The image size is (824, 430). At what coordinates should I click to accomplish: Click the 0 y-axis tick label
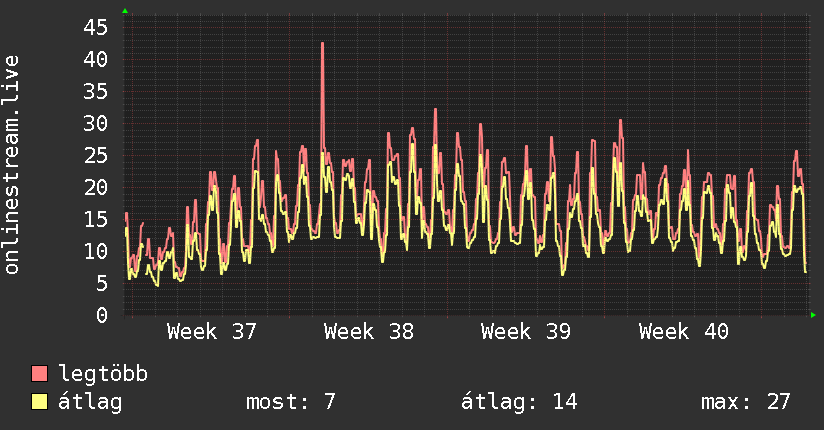tap(102, 315)
